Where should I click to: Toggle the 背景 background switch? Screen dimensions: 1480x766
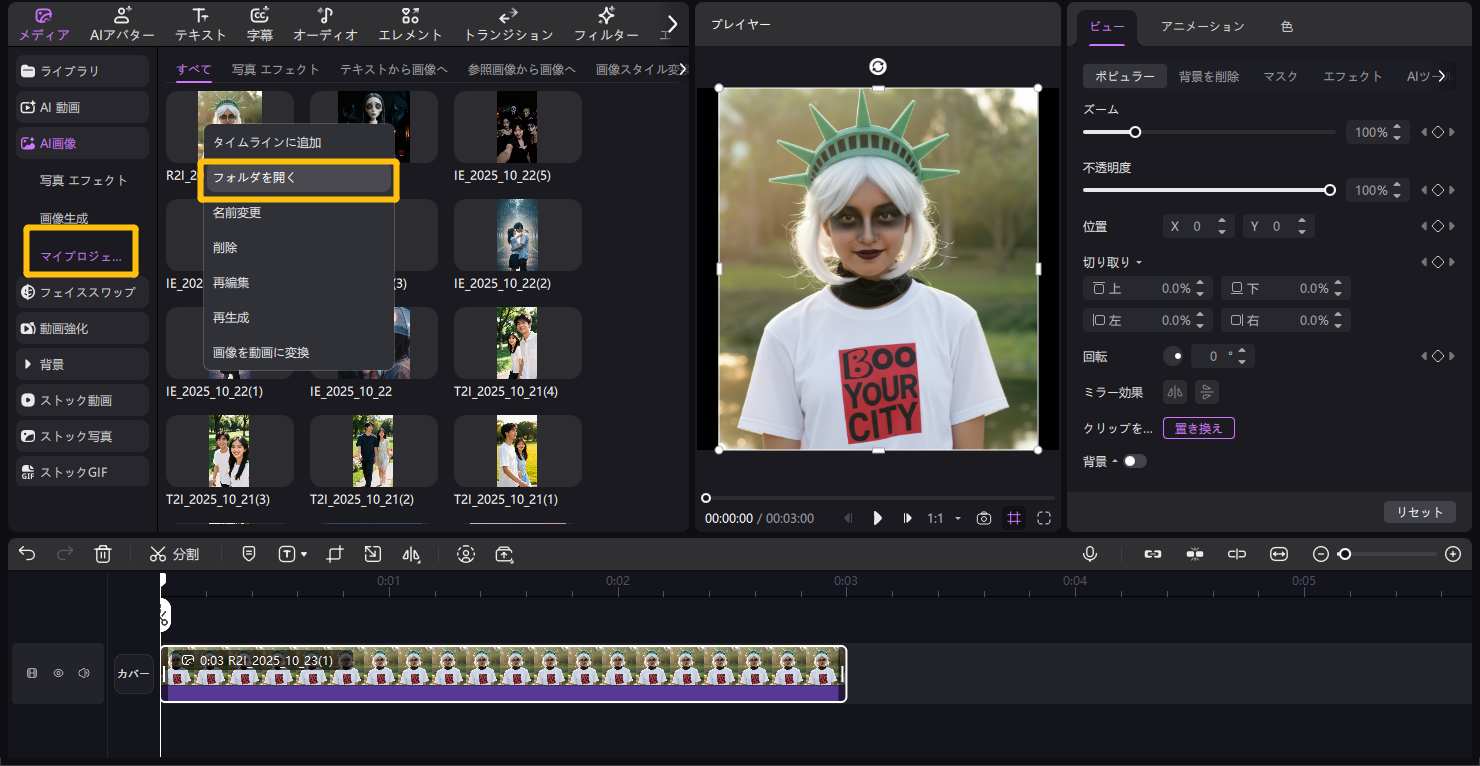[1135, 461]
